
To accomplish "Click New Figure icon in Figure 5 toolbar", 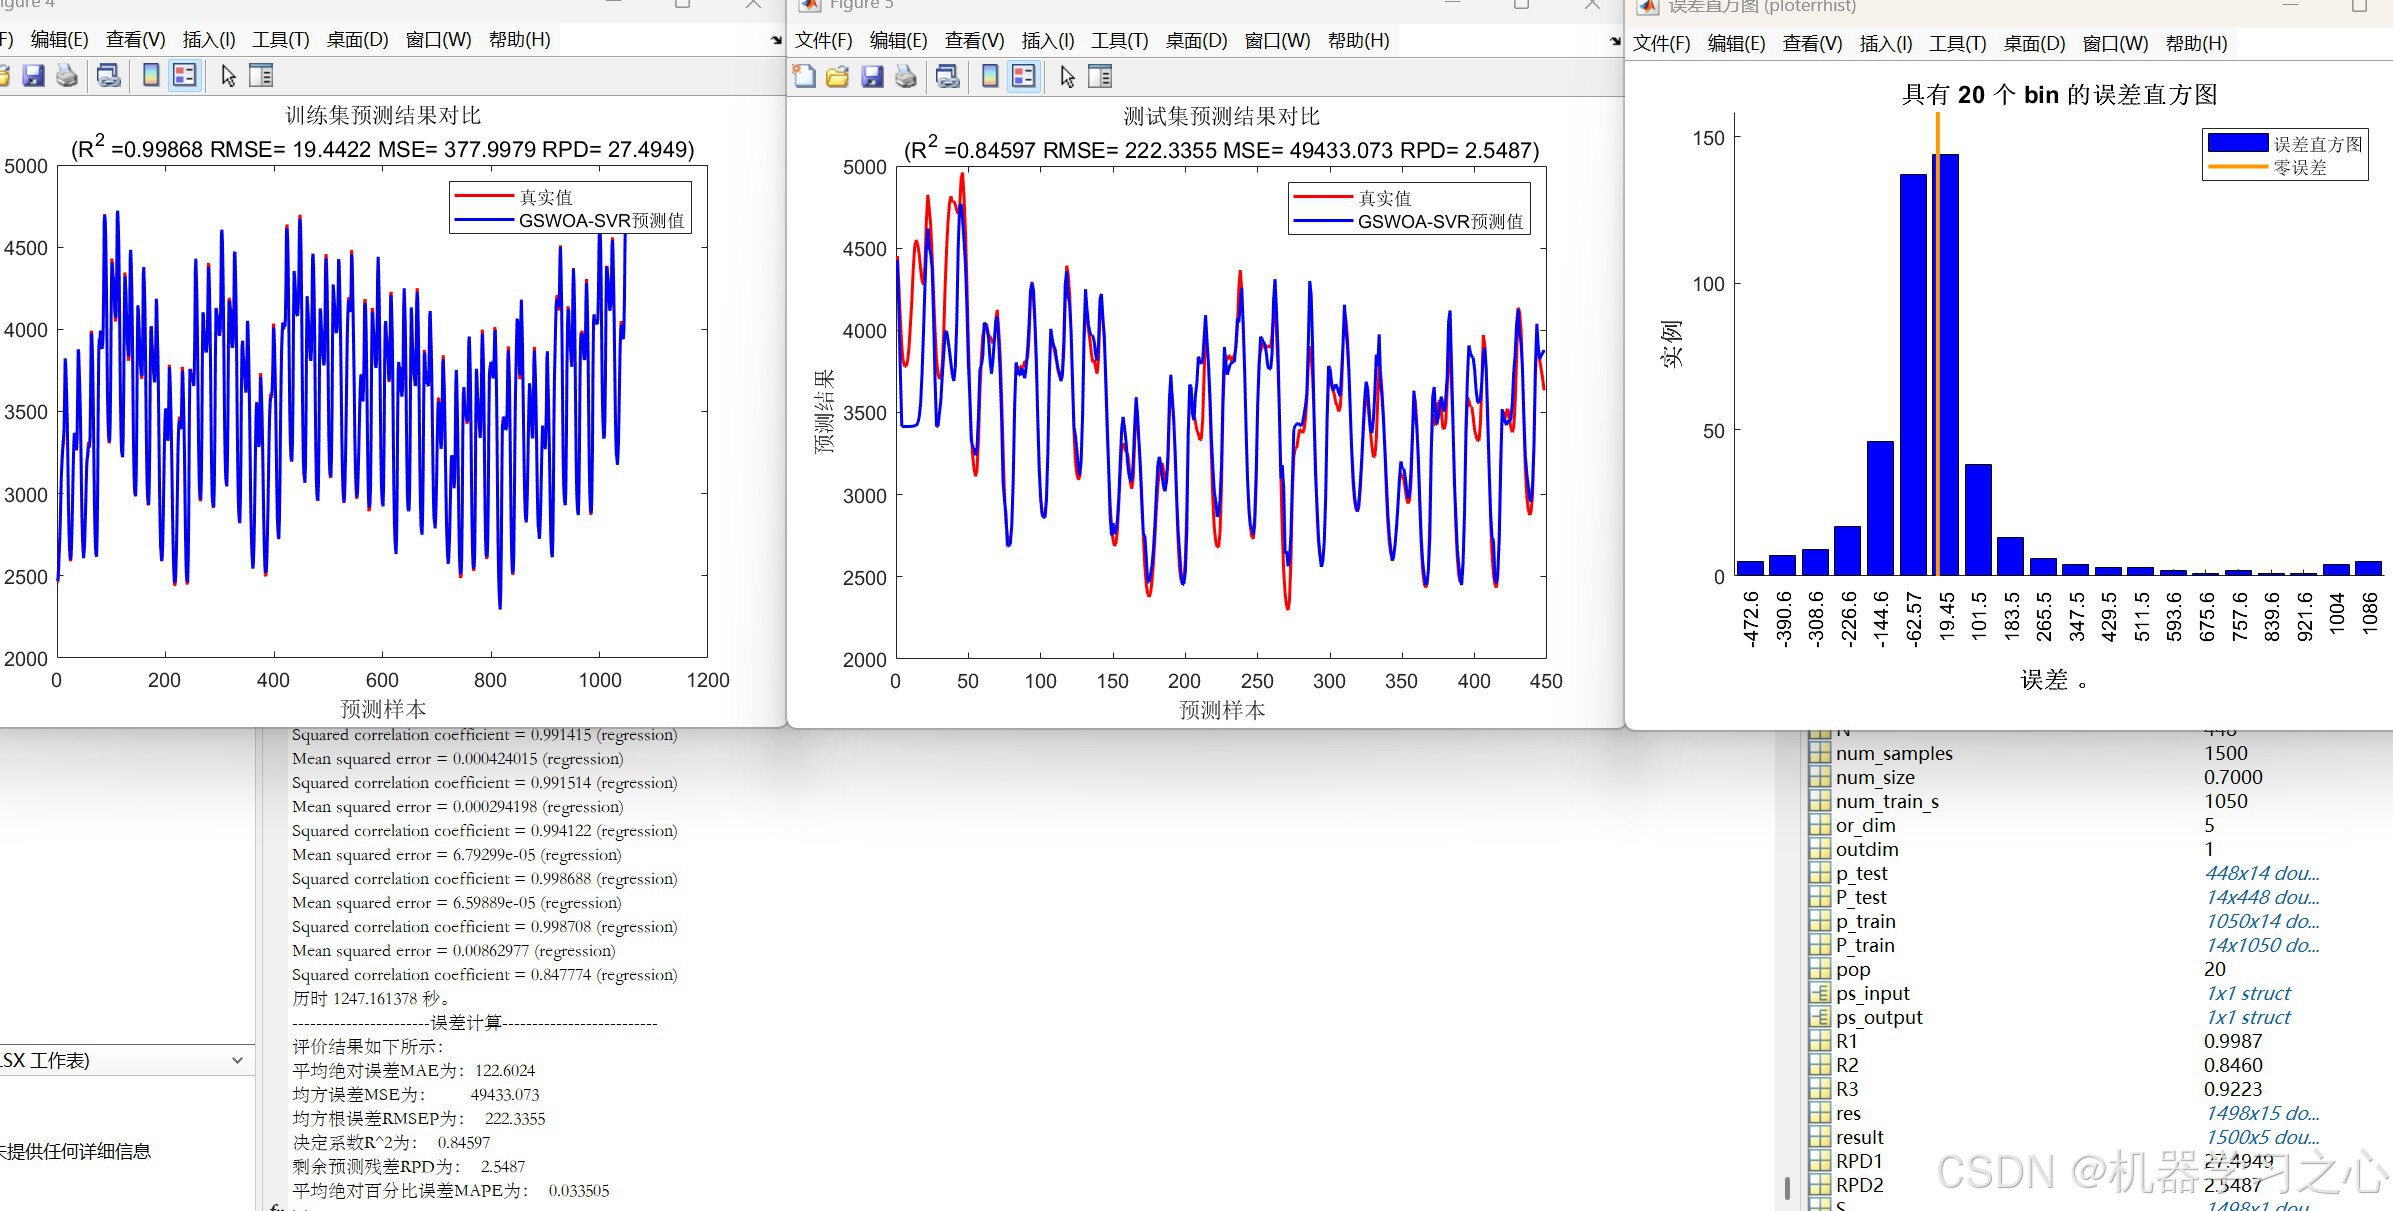I will pos(804,77).
